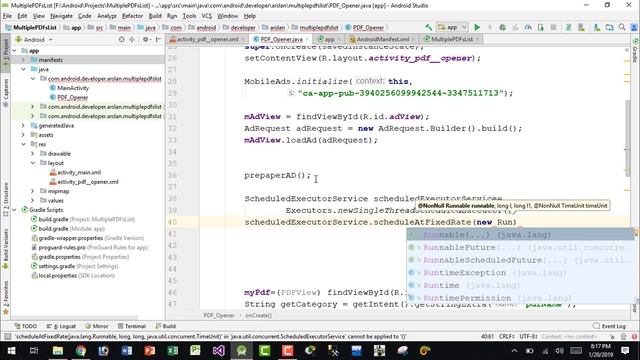This screenshot has width=640, height=360.
Task: Click Android Studio taskbar icon
Action: click(241, 351)
